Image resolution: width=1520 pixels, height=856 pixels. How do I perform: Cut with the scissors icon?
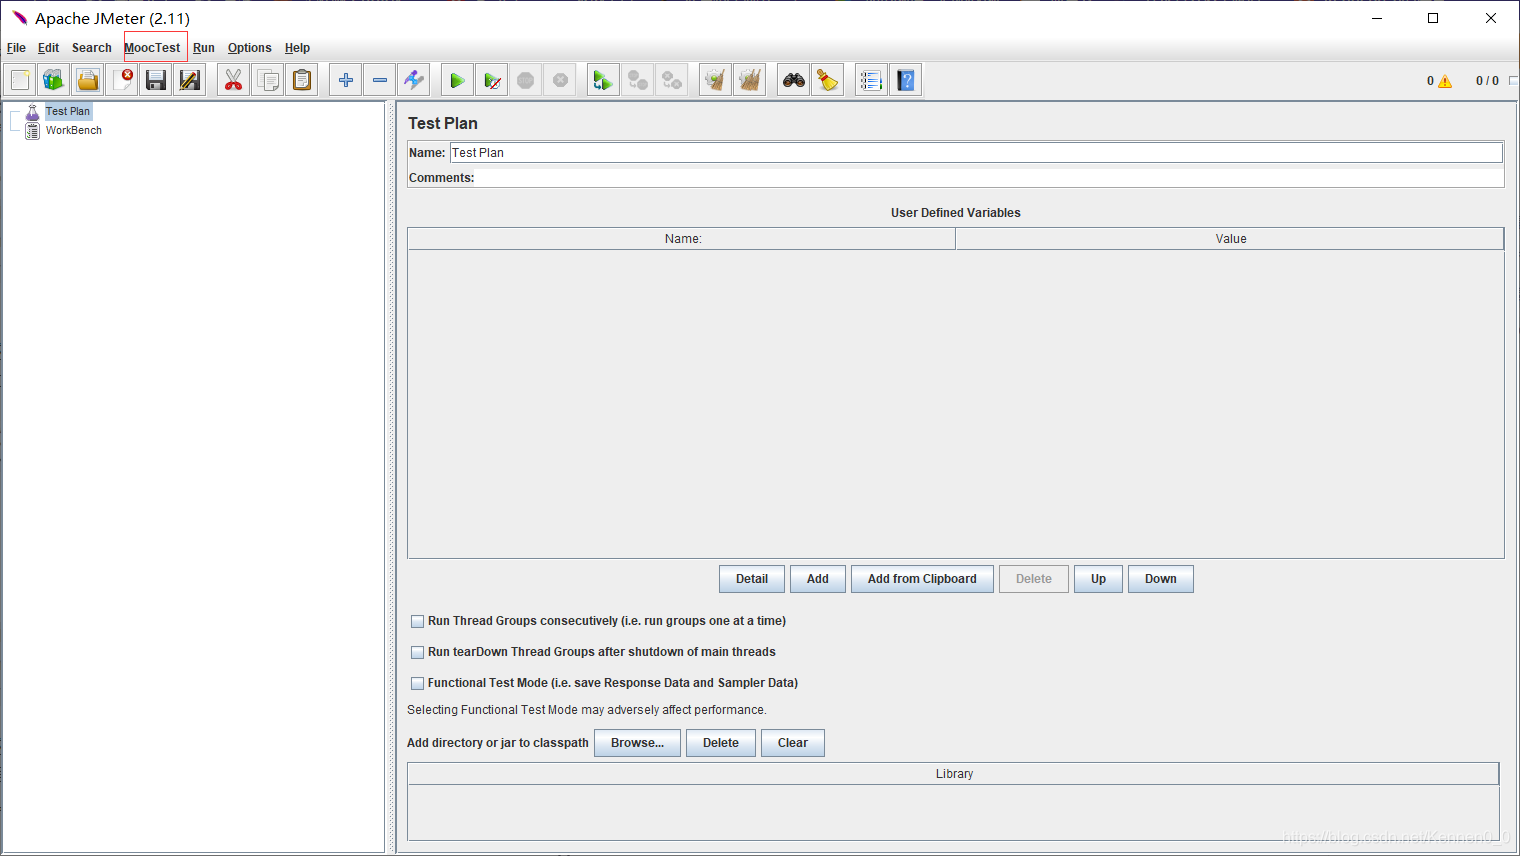tap(234, 80)
